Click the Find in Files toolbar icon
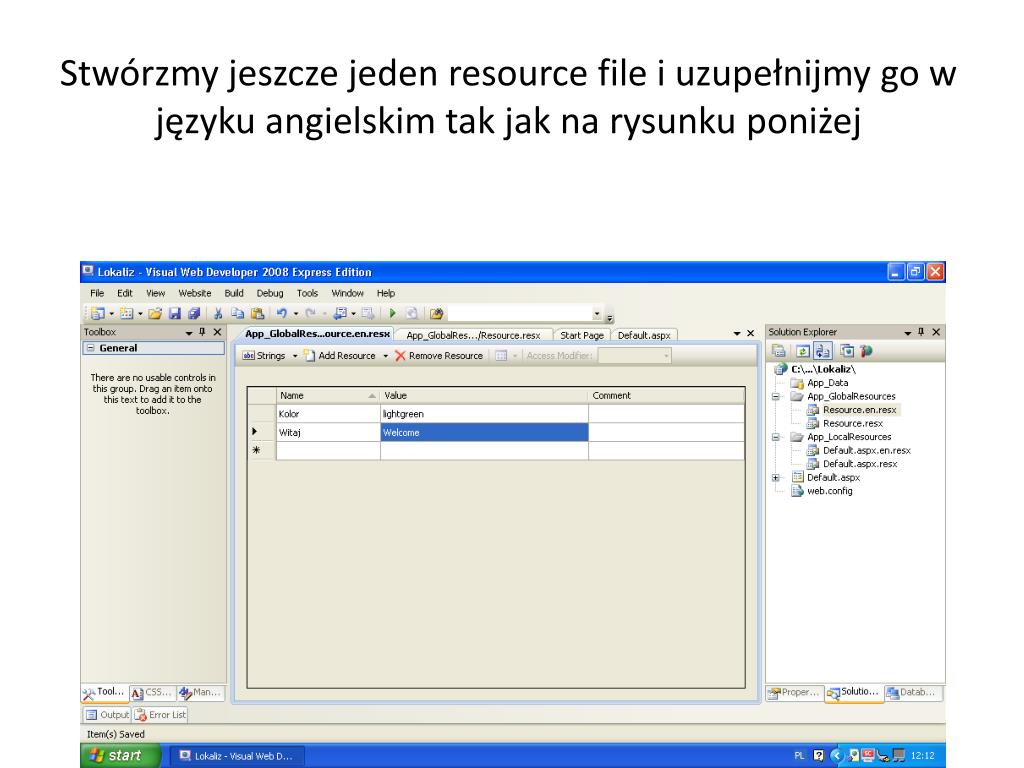The width and height of the screenshot is (1024, 768). pyautogui.click(x=436, y=313)
